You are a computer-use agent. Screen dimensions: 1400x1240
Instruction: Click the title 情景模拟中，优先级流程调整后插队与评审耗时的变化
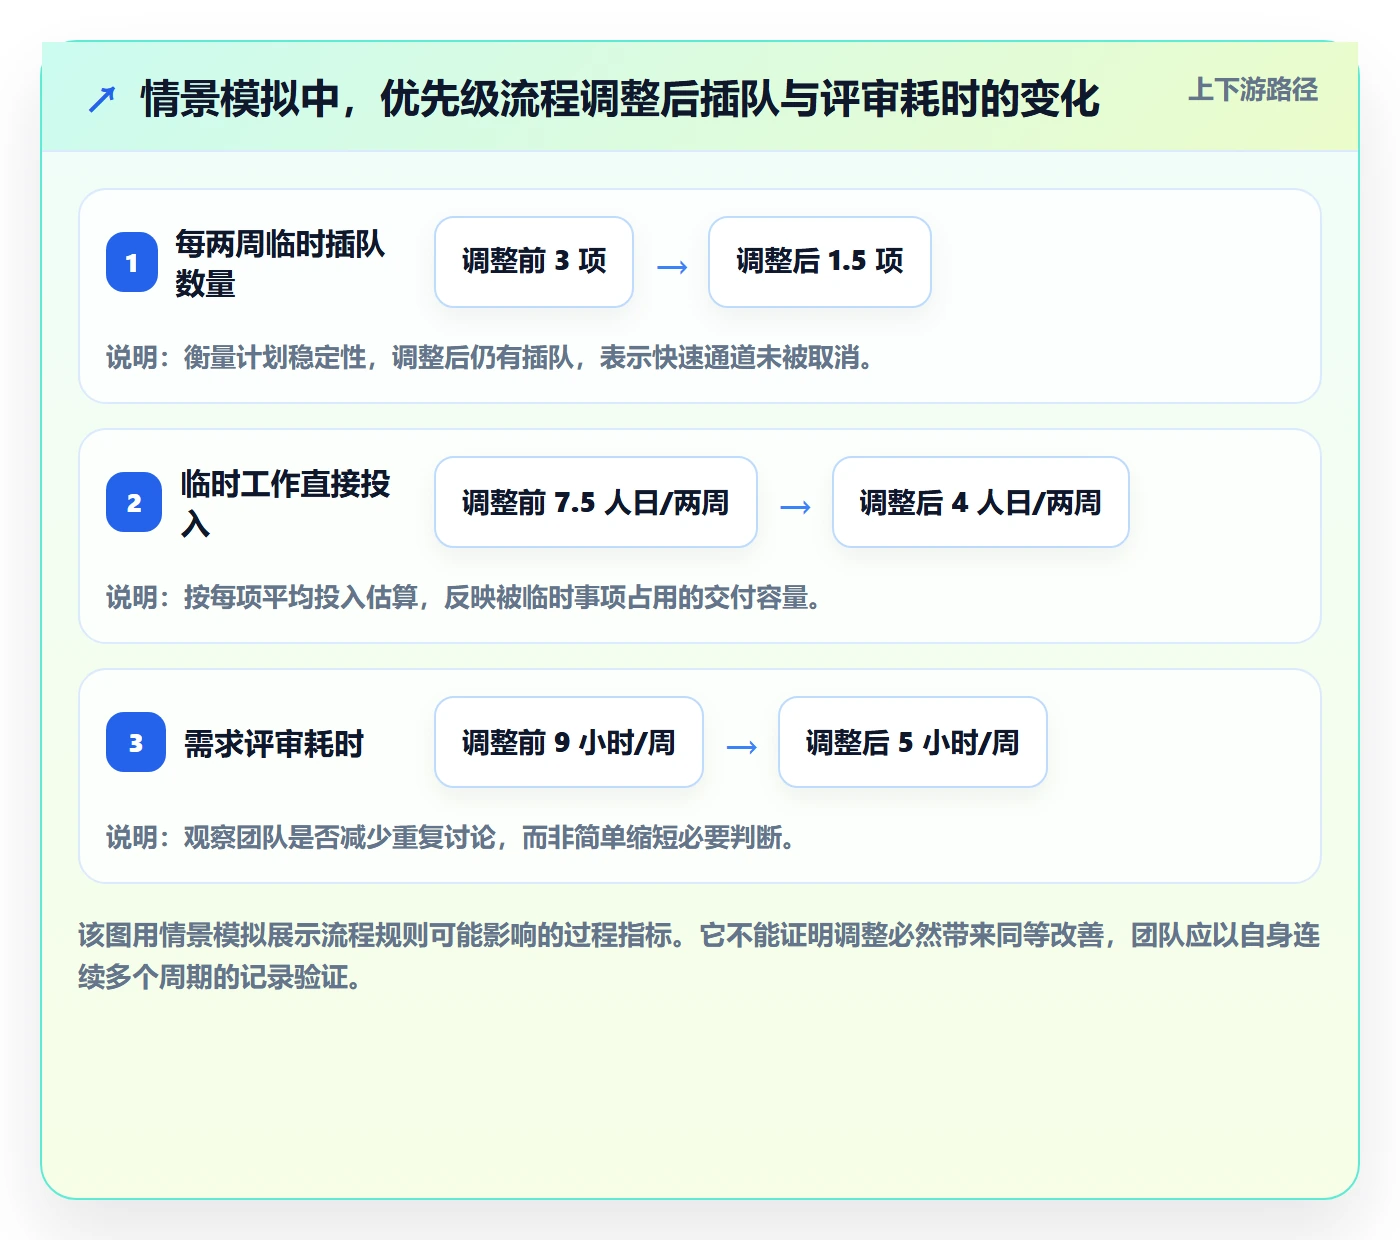[x=620, y=99]
